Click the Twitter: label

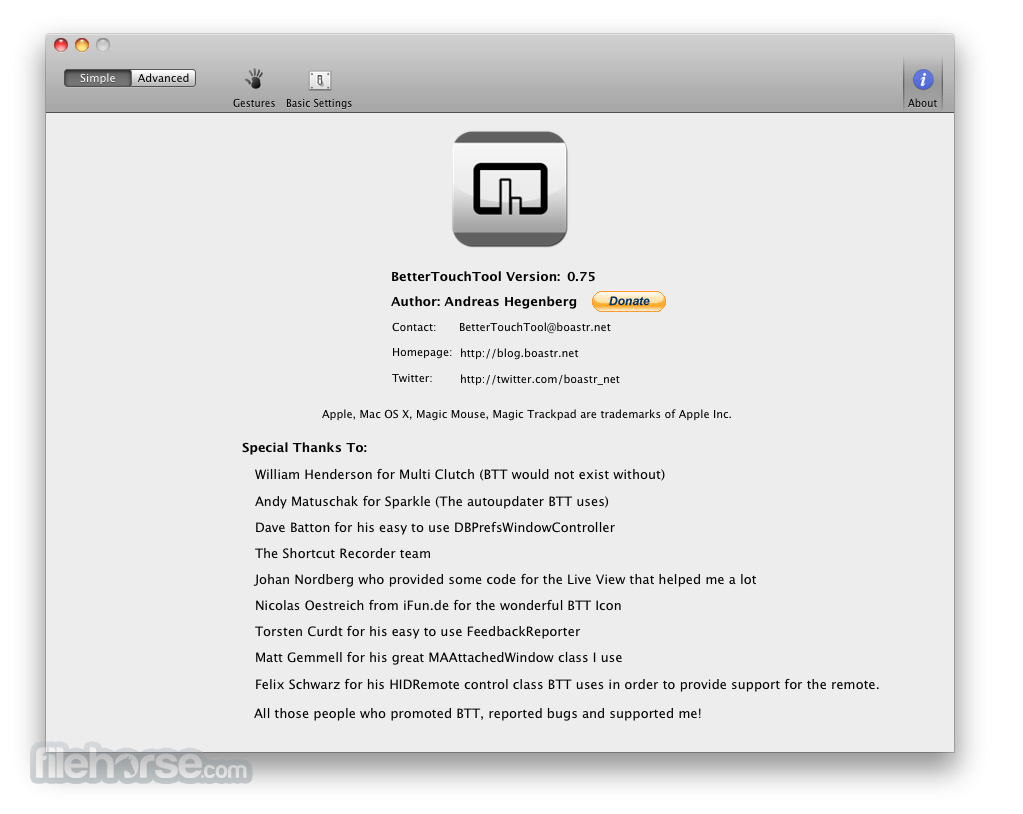point(412,378)
